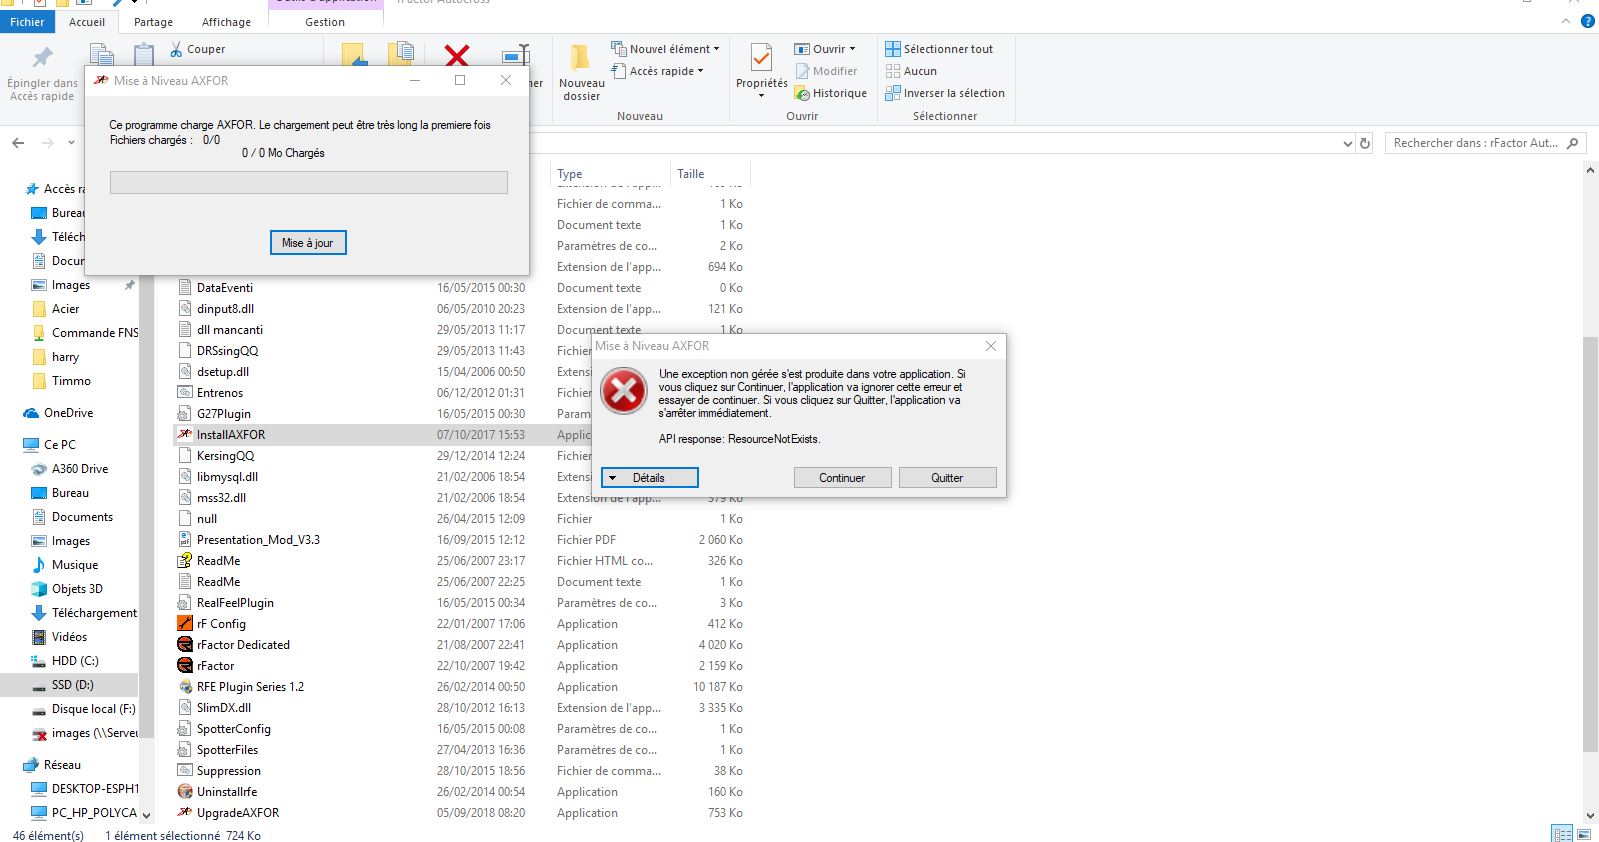Click the Propriétés checkmark icon
1599x842 pixels.
coord(761,57)
